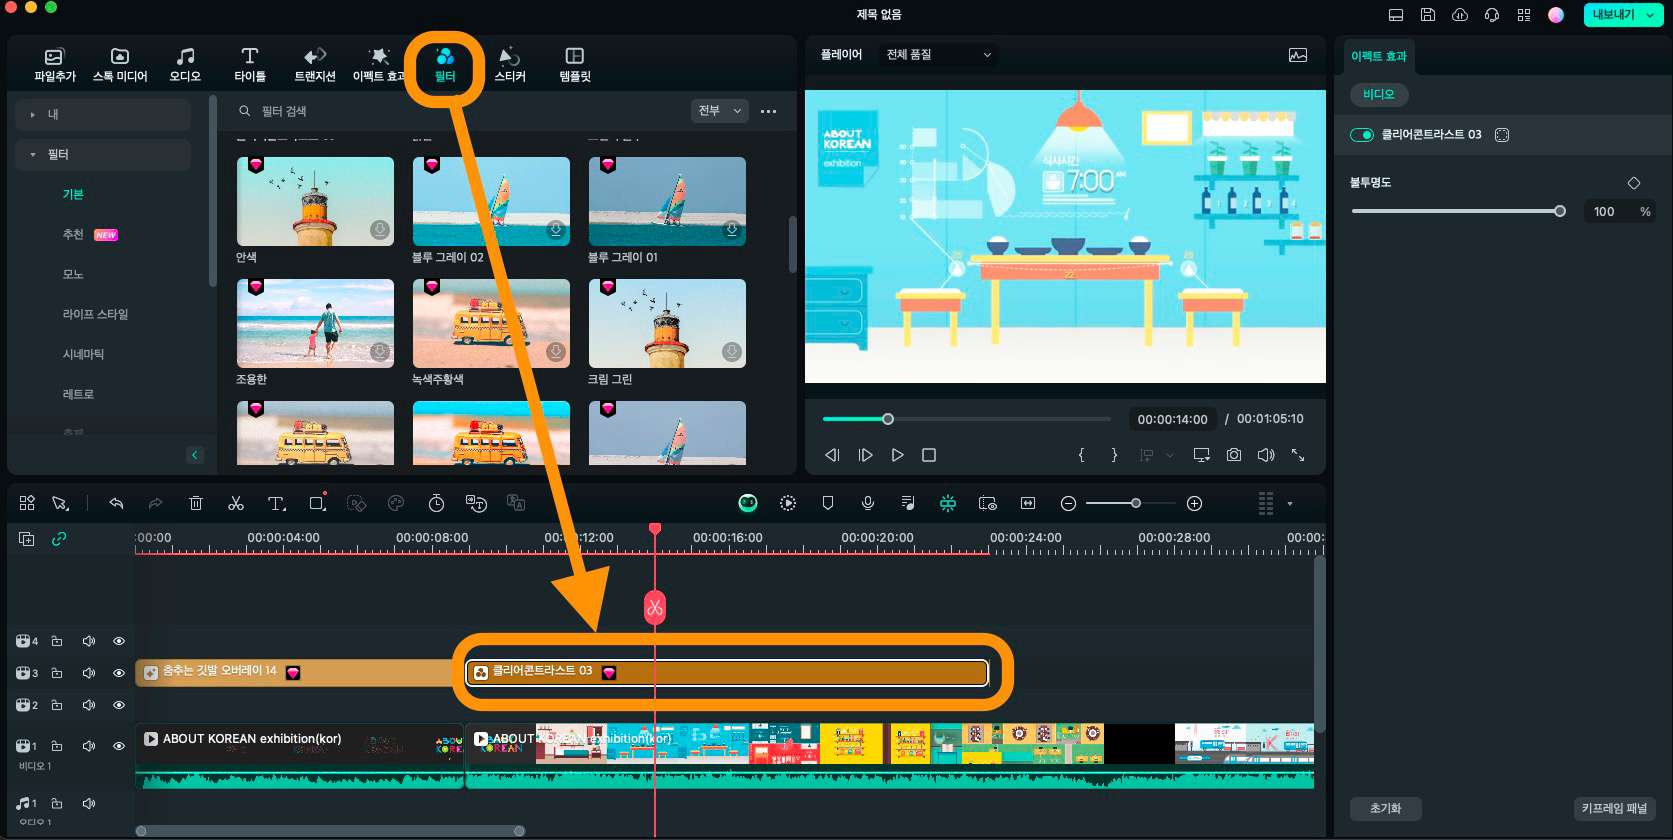Click the 불투명도 opacity slider handle
This screenshot has width=1673, height=840.
coord(1560,211)
